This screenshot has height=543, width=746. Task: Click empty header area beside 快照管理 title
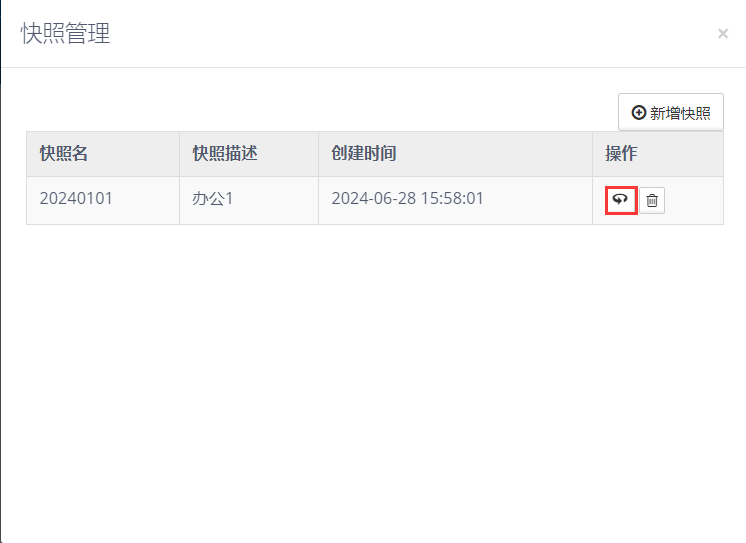point(400,34)
